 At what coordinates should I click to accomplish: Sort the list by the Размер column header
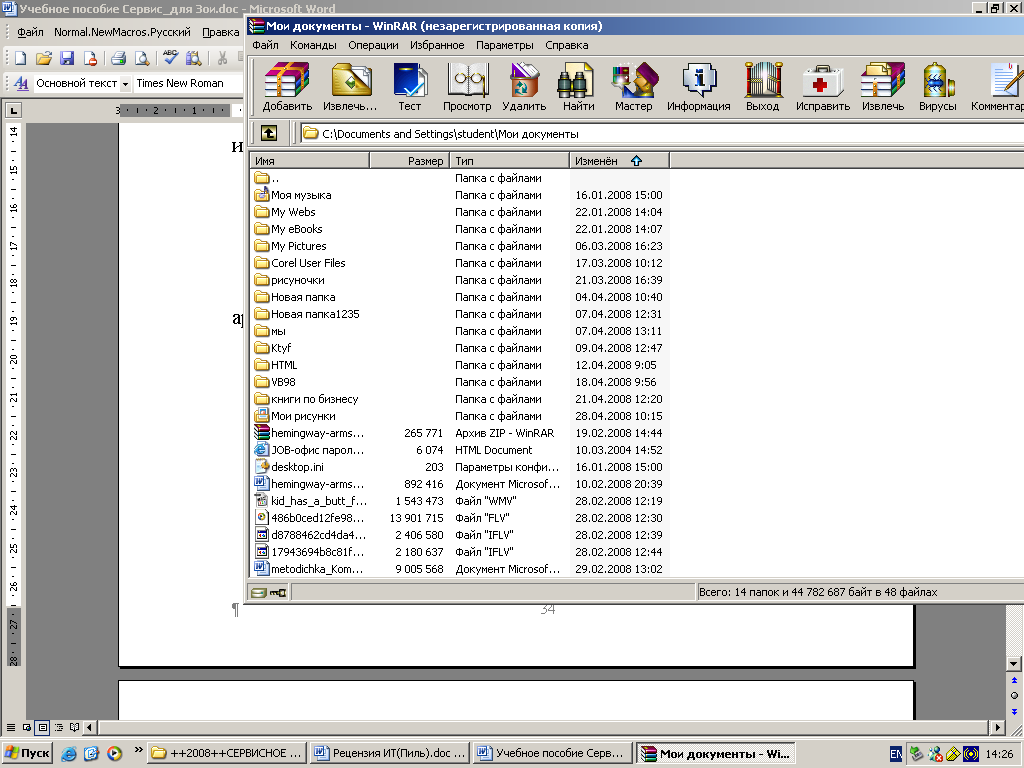click(409, 161)
